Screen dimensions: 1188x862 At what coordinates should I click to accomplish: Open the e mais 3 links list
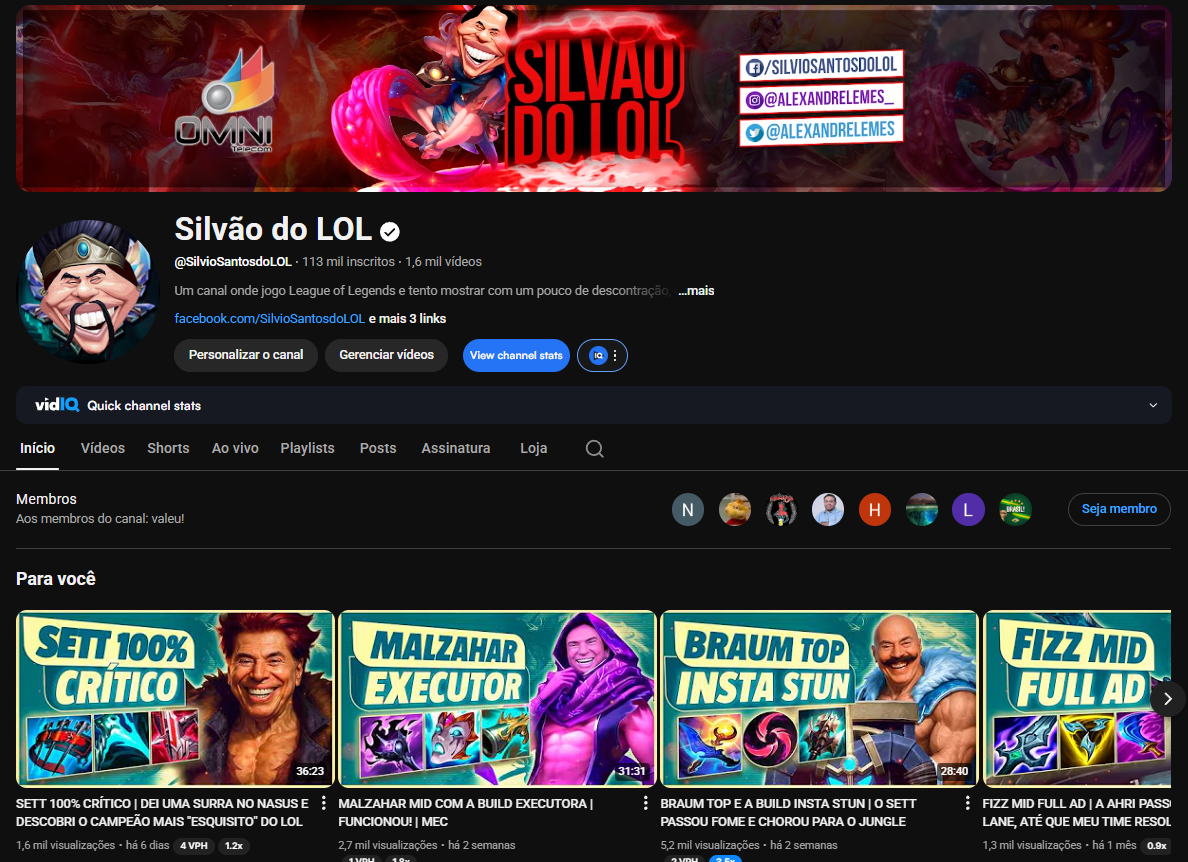click(407, 319)
